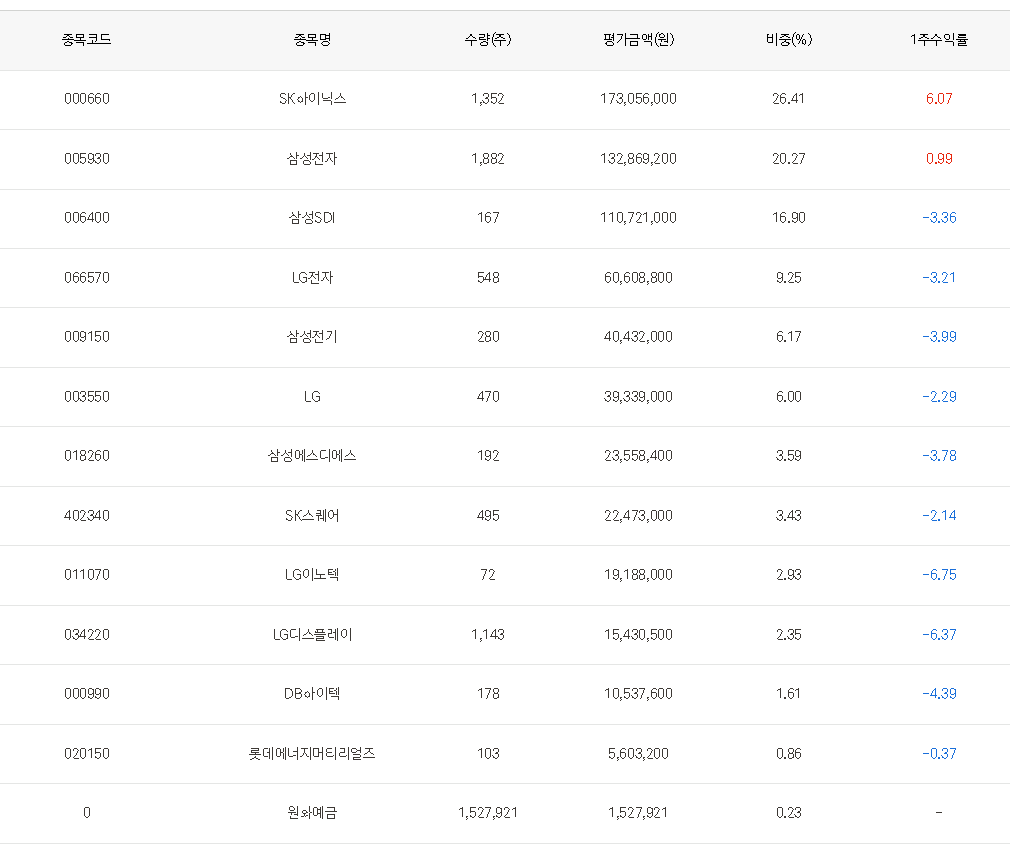This screenshot has height=854, width=1010.
Task: Click the quantity 548
Action: point(488,278)
